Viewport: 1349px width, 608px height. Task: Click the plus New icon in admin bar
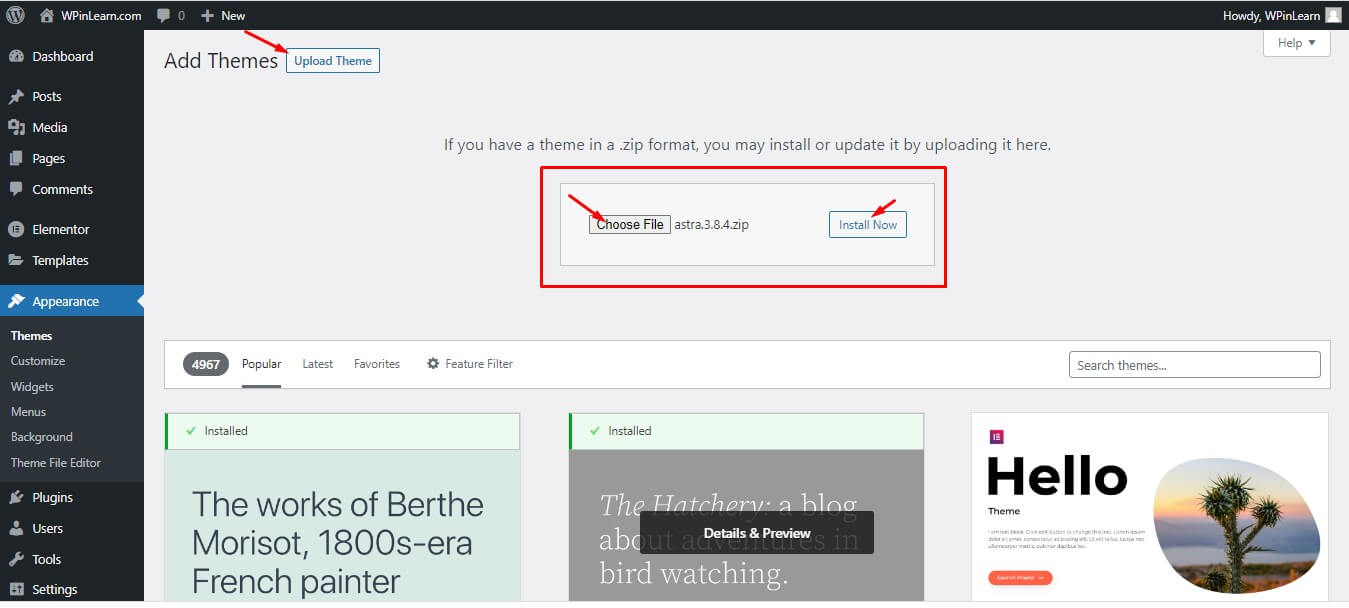point(207,16)
